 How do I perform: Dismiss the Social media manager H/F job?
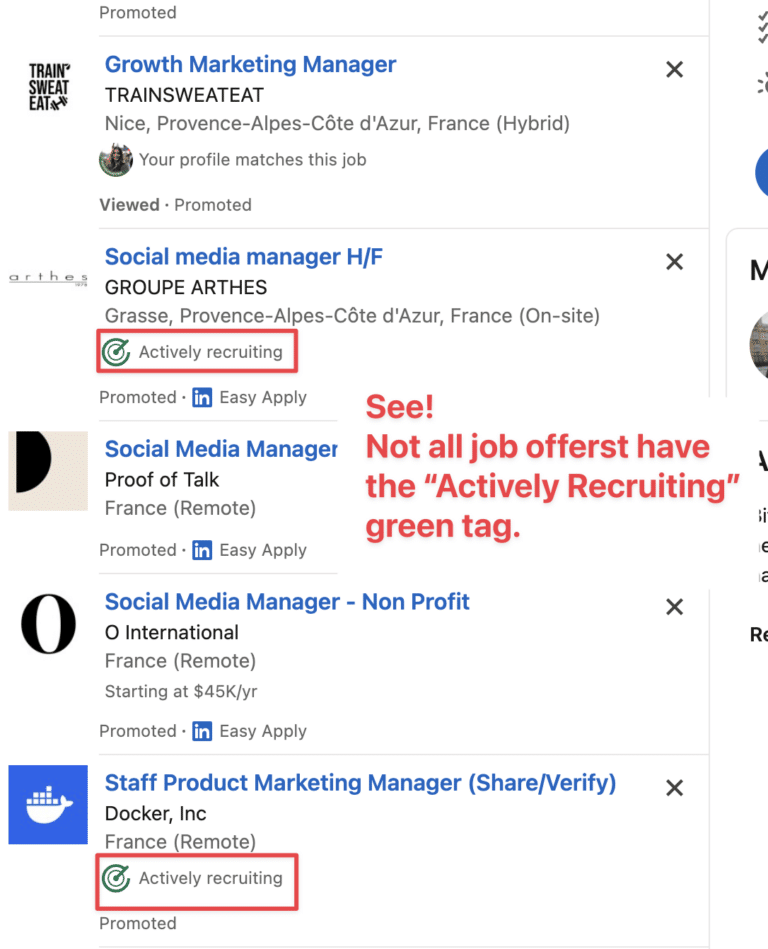coord(674,261)
